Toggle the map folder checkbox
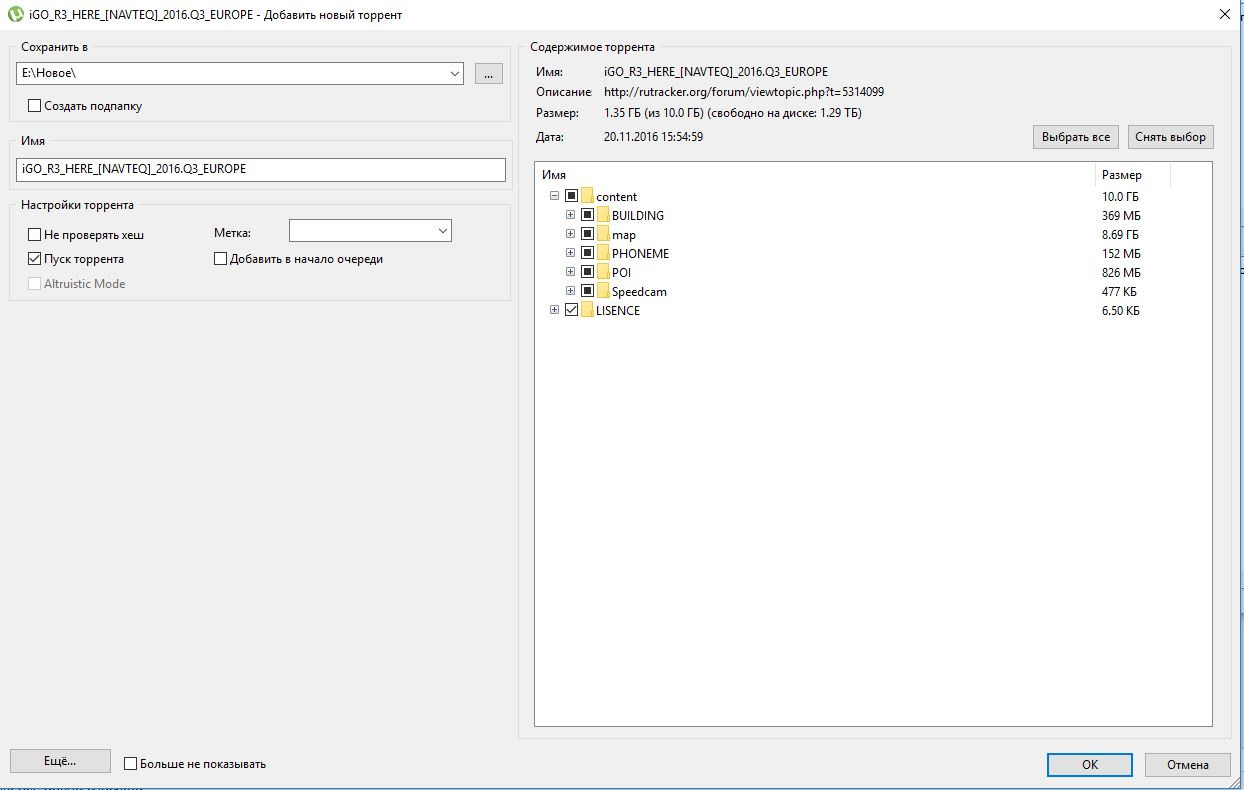 click(588, 234)
